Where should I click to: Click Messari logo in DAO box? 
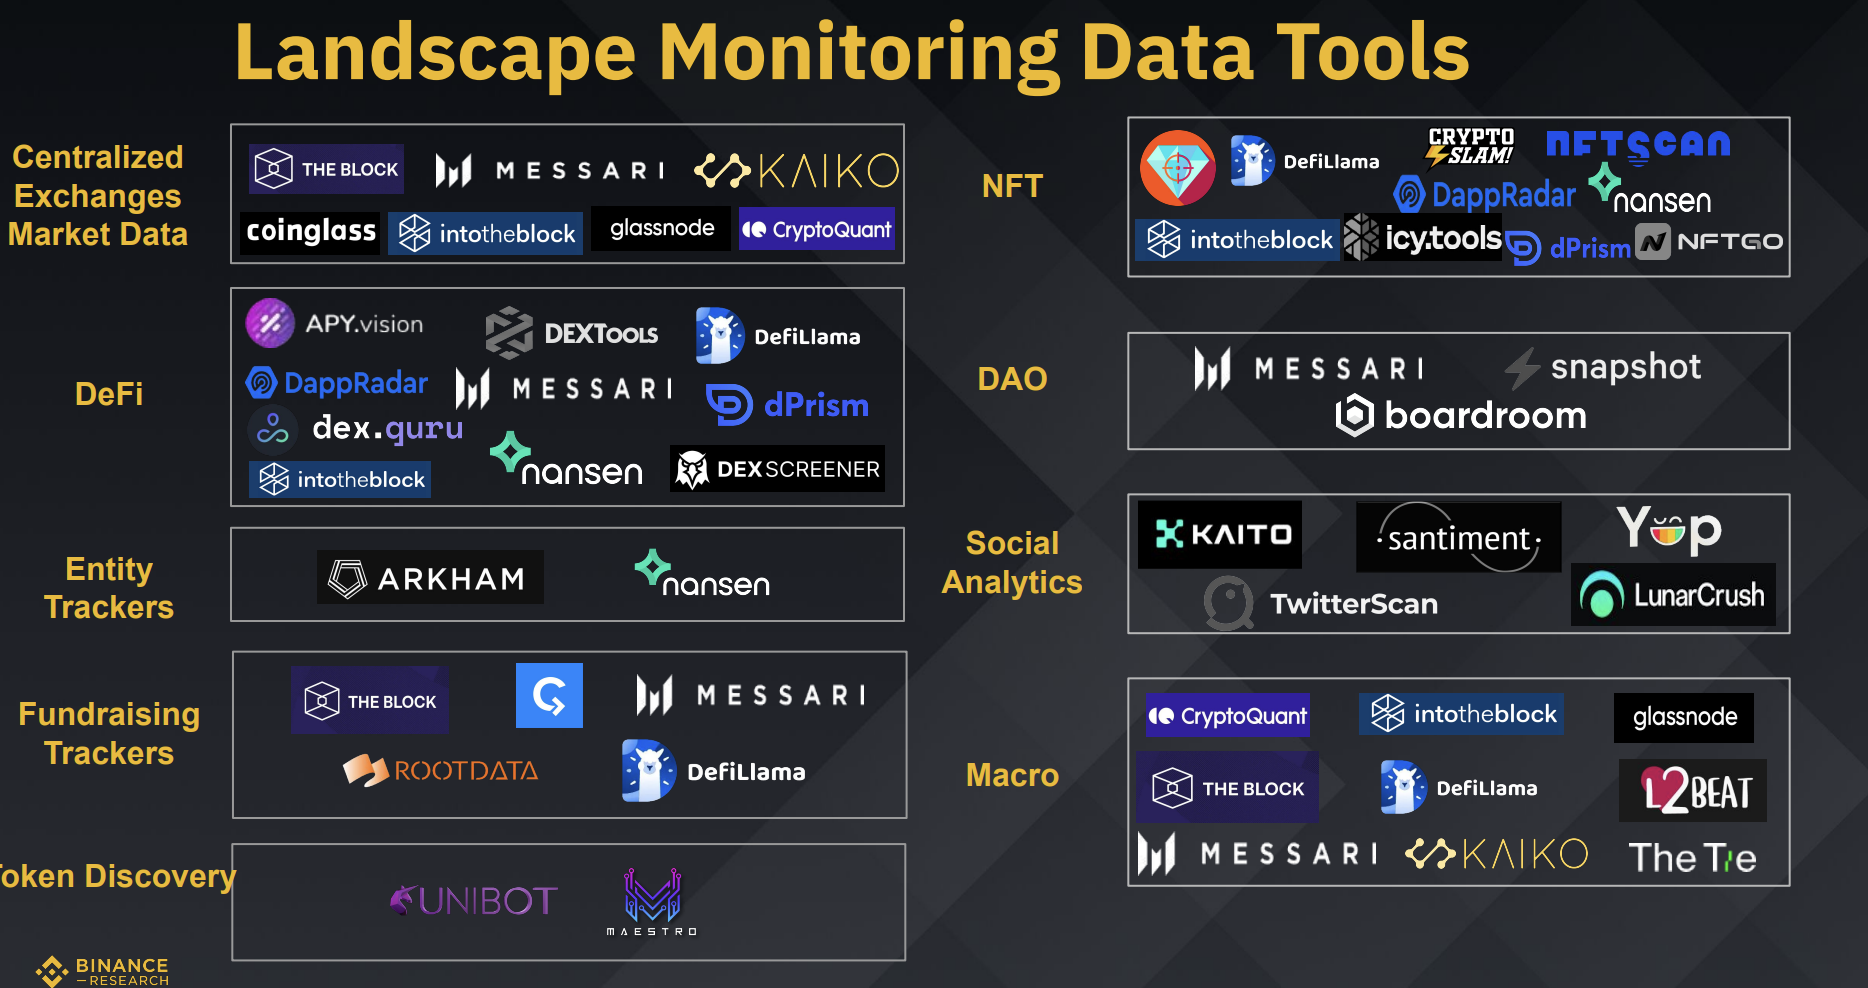[x=1309, y=369]
